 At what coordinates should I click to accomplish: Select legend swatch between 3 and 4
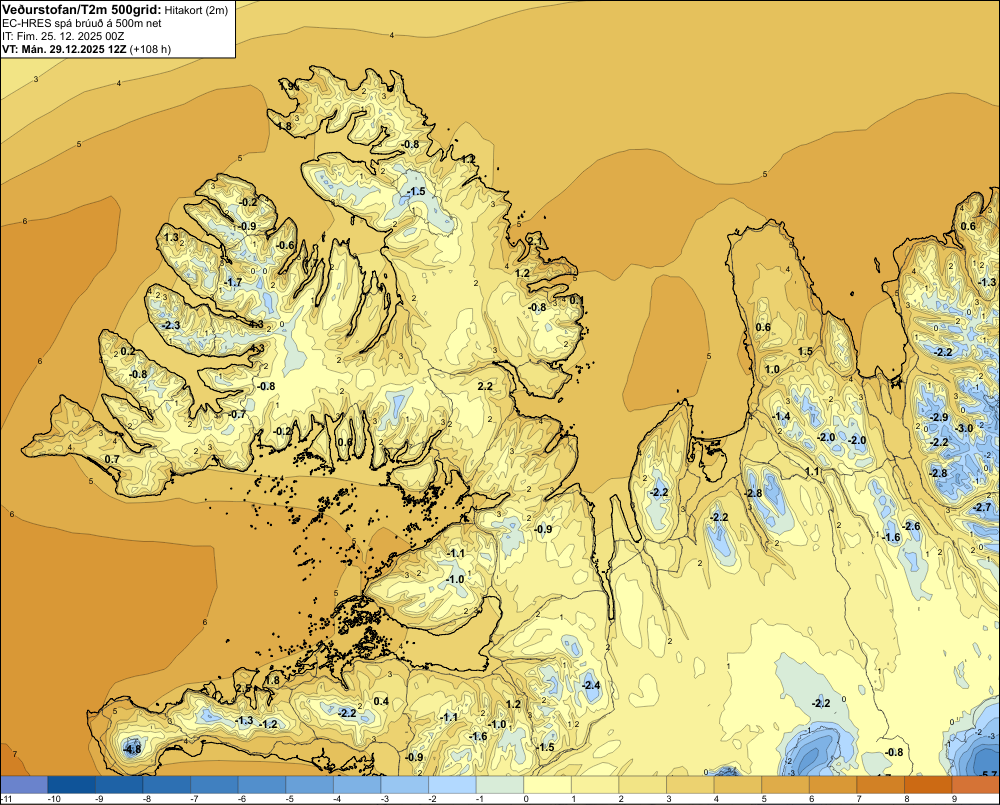tap(691, 785)
